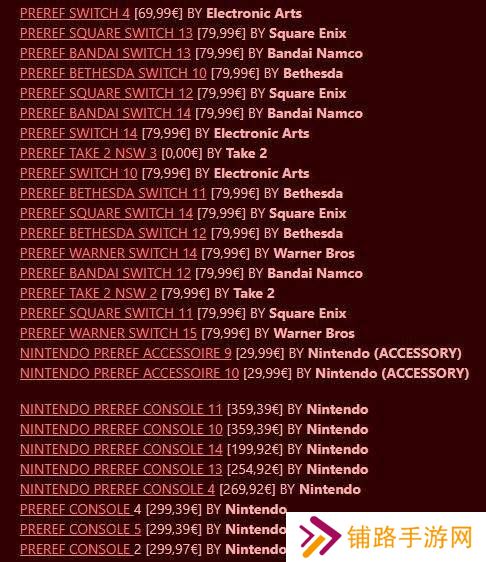The width and height of the screenshot is (486, 562).
Task: Open PREREF BANDAI SWITCH 13 listing
Action: click(105, 53)
